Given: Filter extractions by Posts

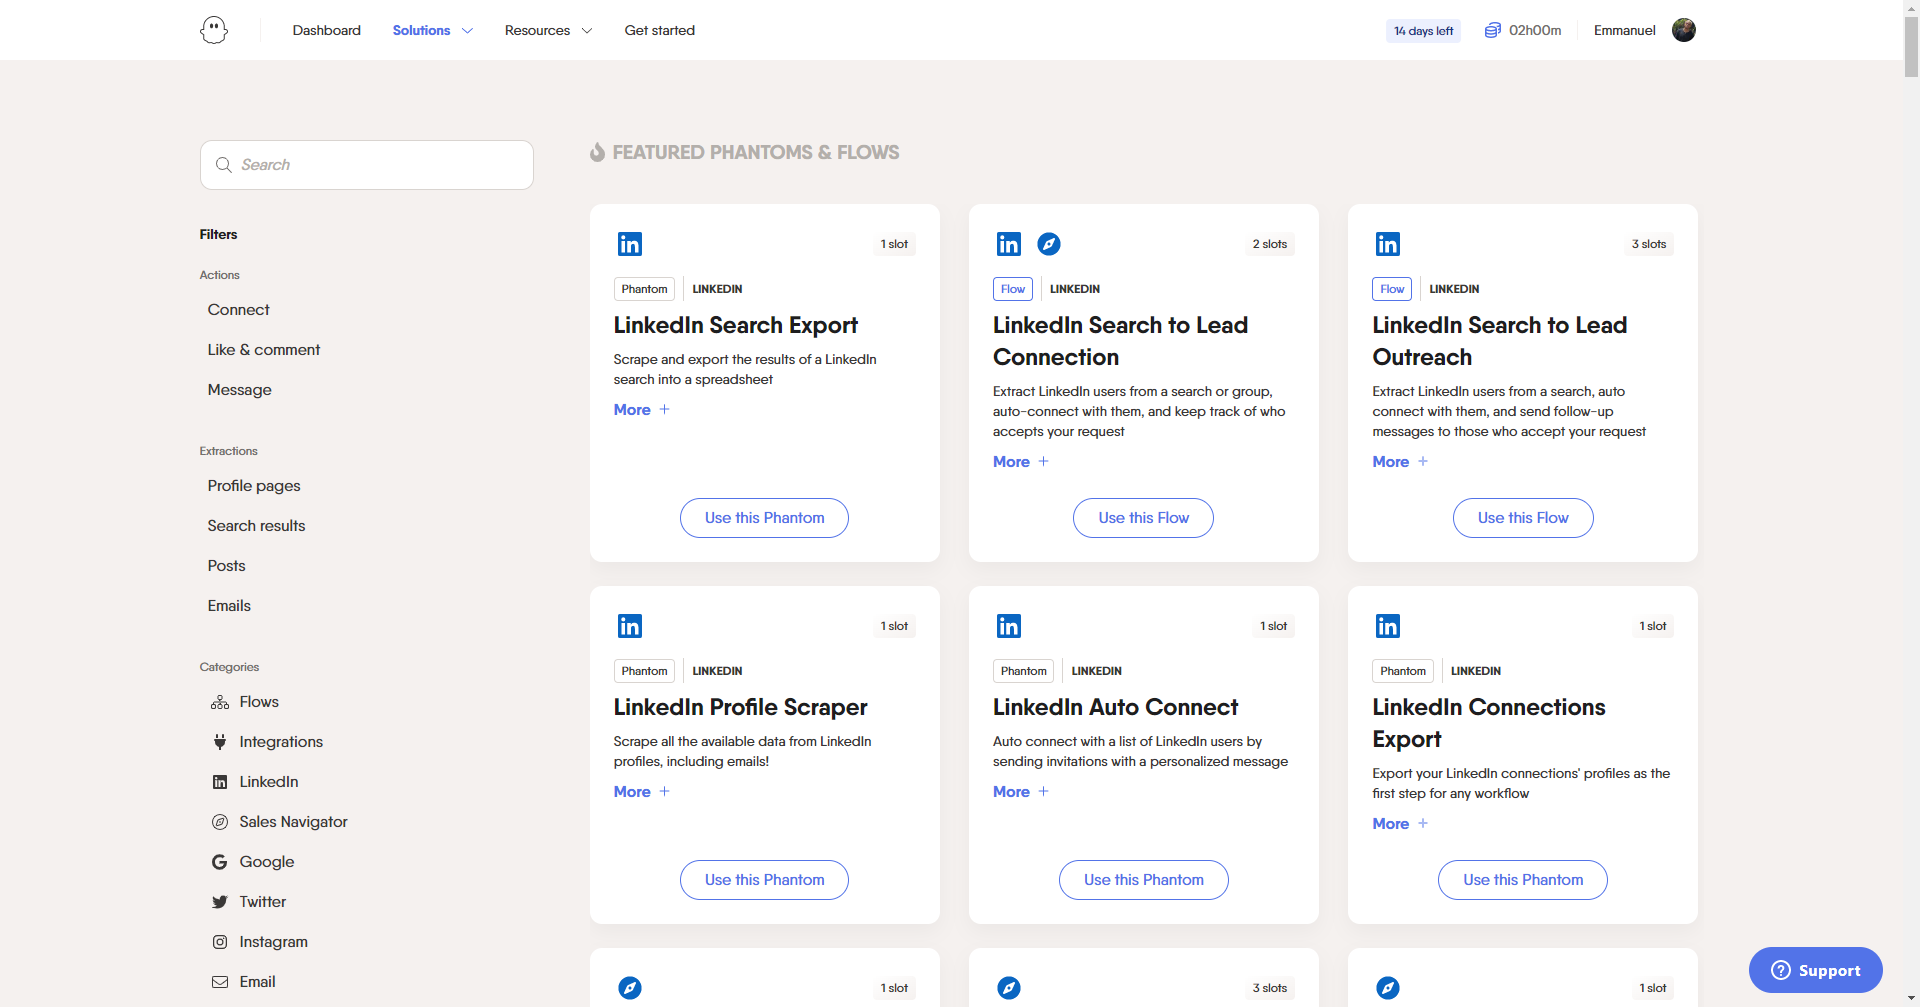Looking at the screenshot, I should (x=226, y=566).
